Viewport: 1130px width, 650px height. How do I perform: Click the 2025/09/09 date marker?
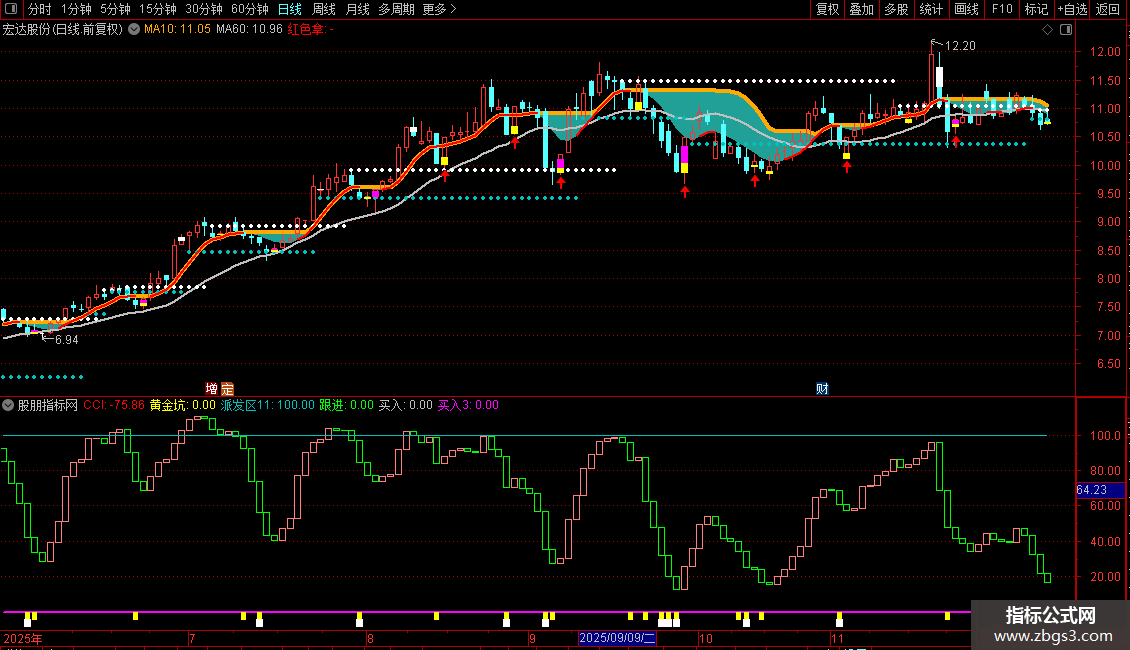click(x=617, y=638)
